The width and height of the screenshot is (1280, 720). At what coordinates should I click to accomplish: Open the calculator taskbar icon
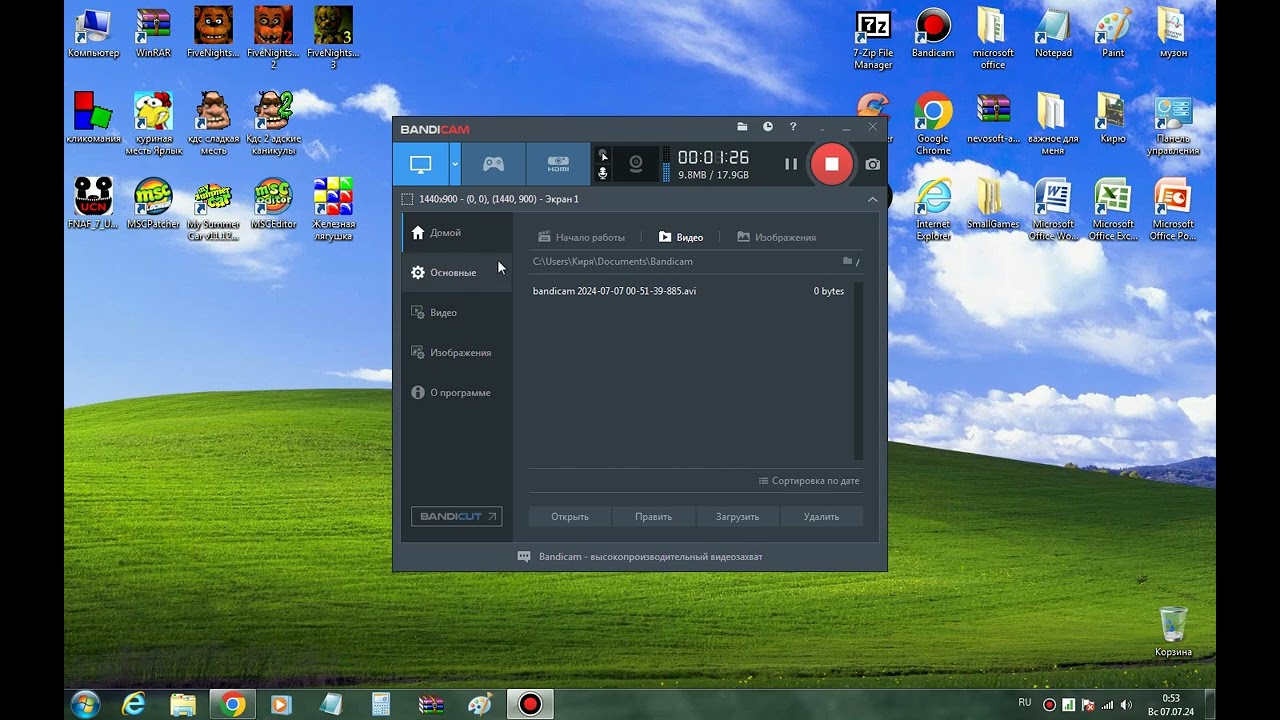pyautogui.click(x=381, y=705)
